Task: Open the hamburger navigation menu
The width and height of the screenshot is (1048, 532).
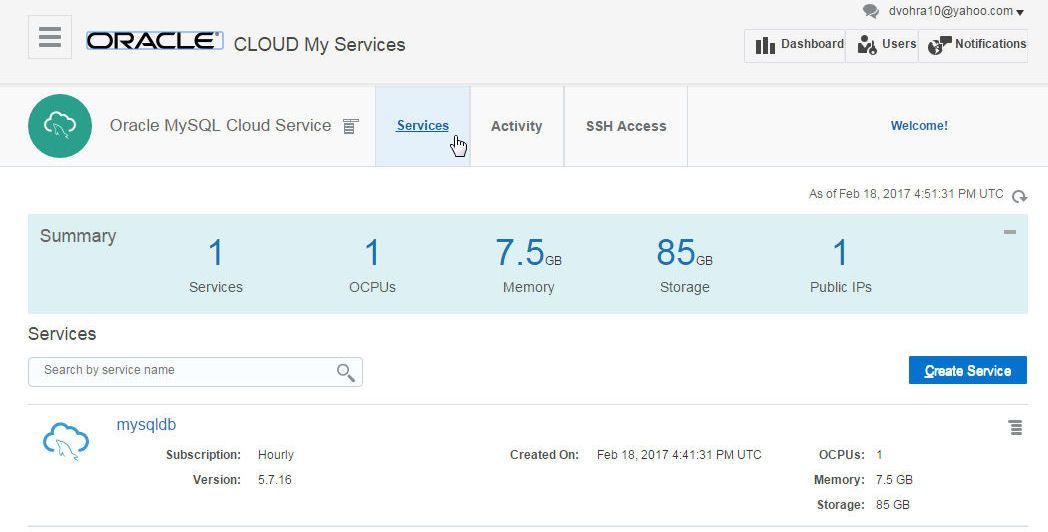Action: click(x=50, y=37)
